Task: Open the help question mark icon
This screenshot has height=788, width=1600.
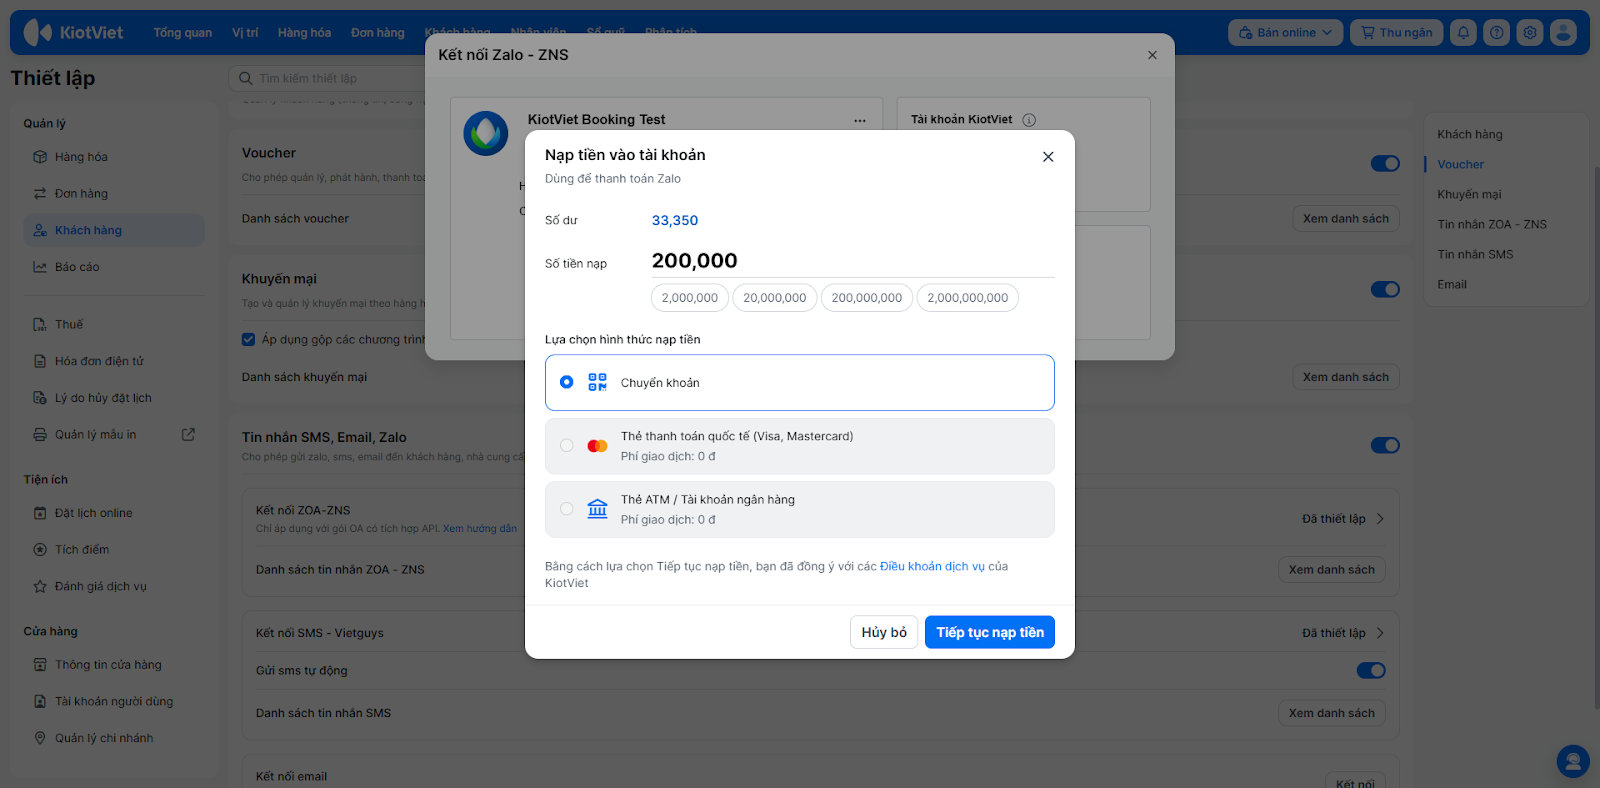Action: pos(1496,33)
